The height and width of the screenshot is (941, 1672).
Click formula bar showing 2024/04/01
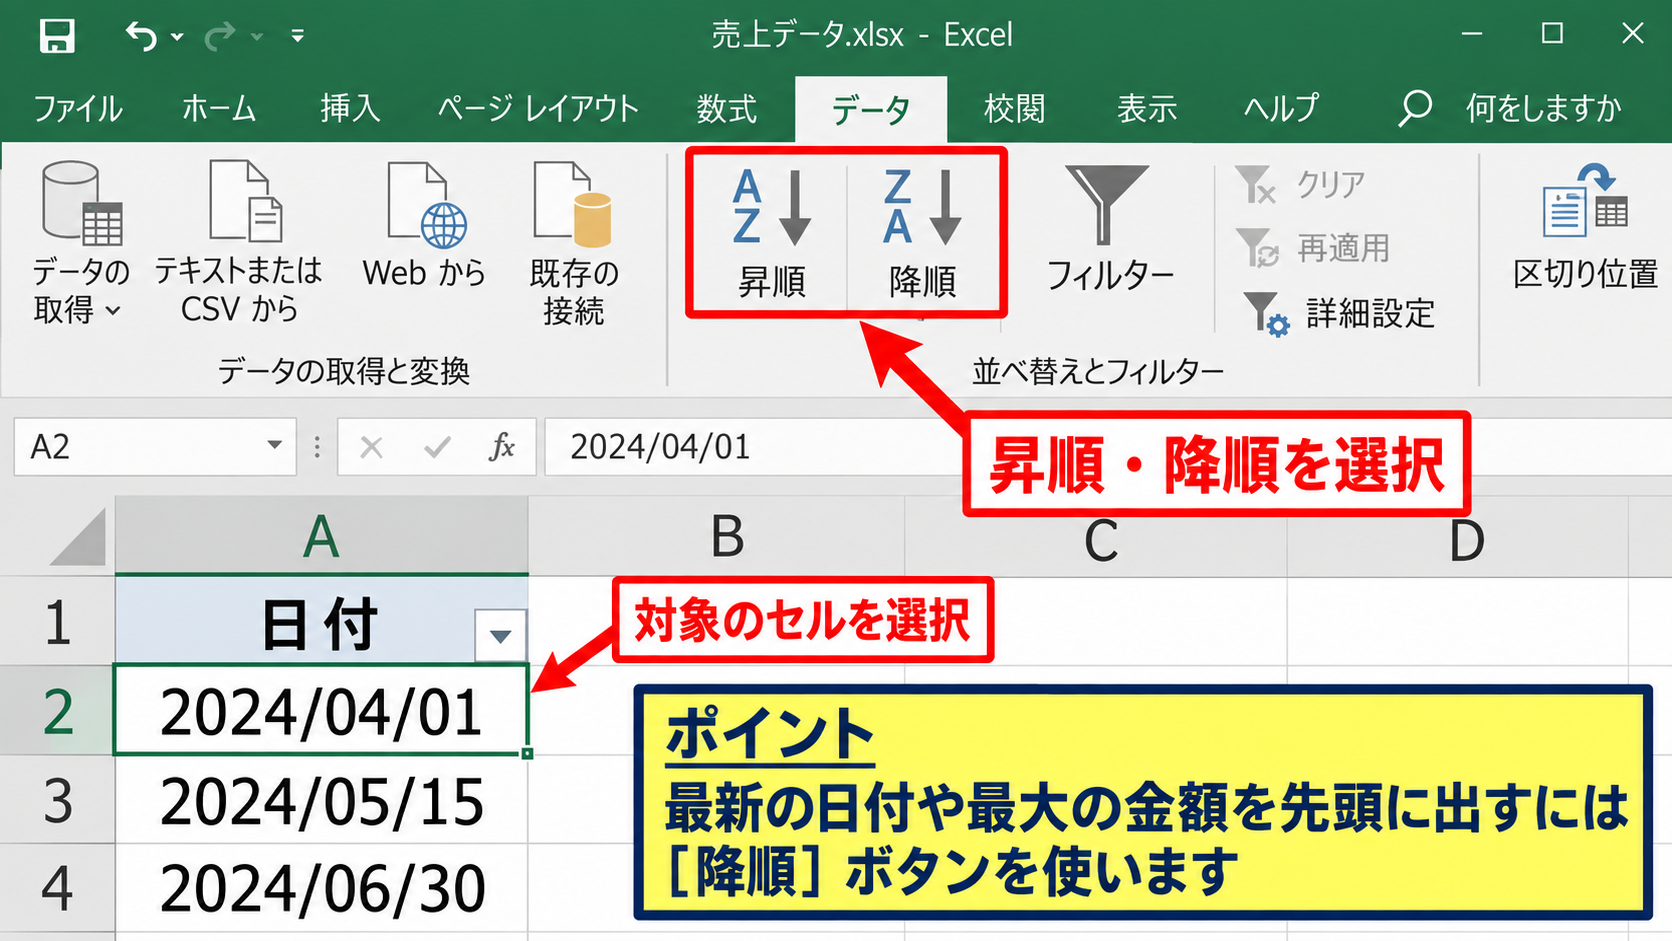click(755, 447)
